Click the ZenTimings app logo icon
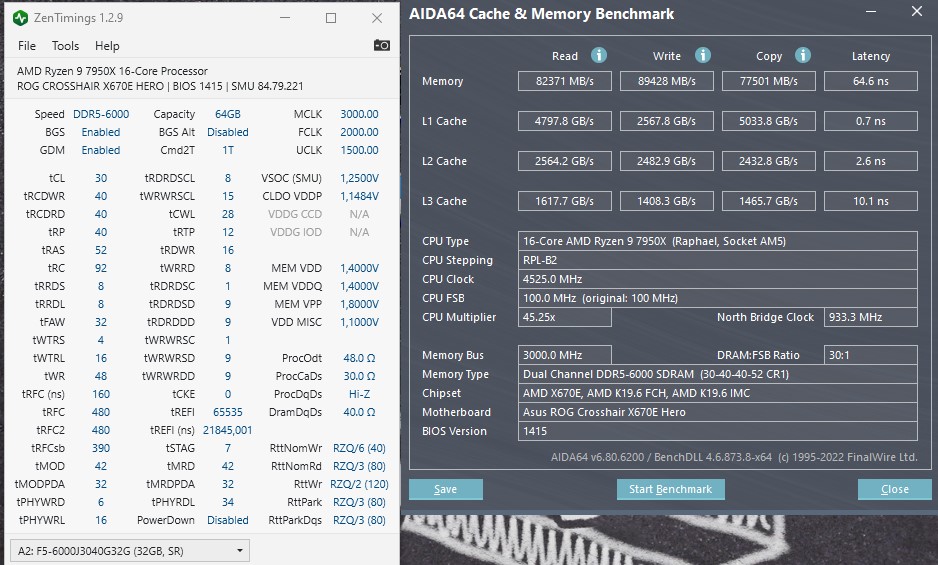 click(20, 18)
